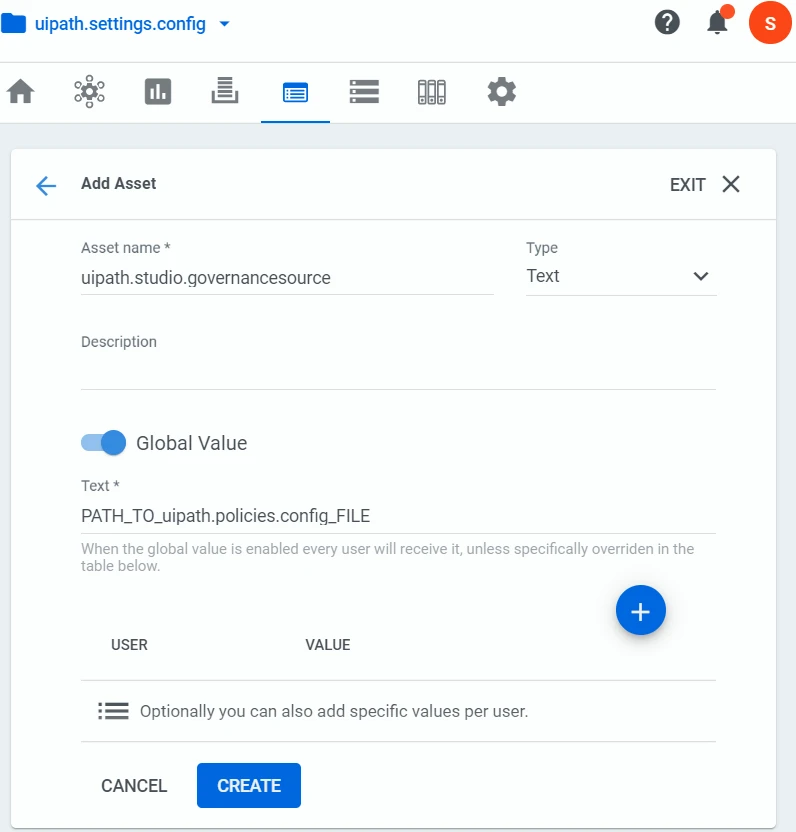796x832 pixels.
Task: Expand the uipath.settings.config folder dropdown arrow
Action: click(224, 24)
